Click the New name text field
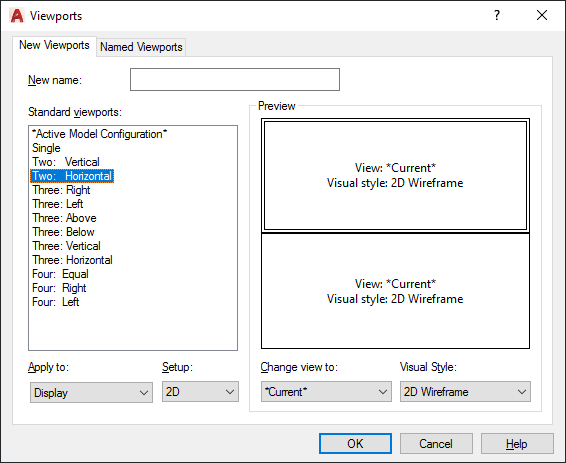The width and height of the screenshot is (566, 463). coord(235,79)
